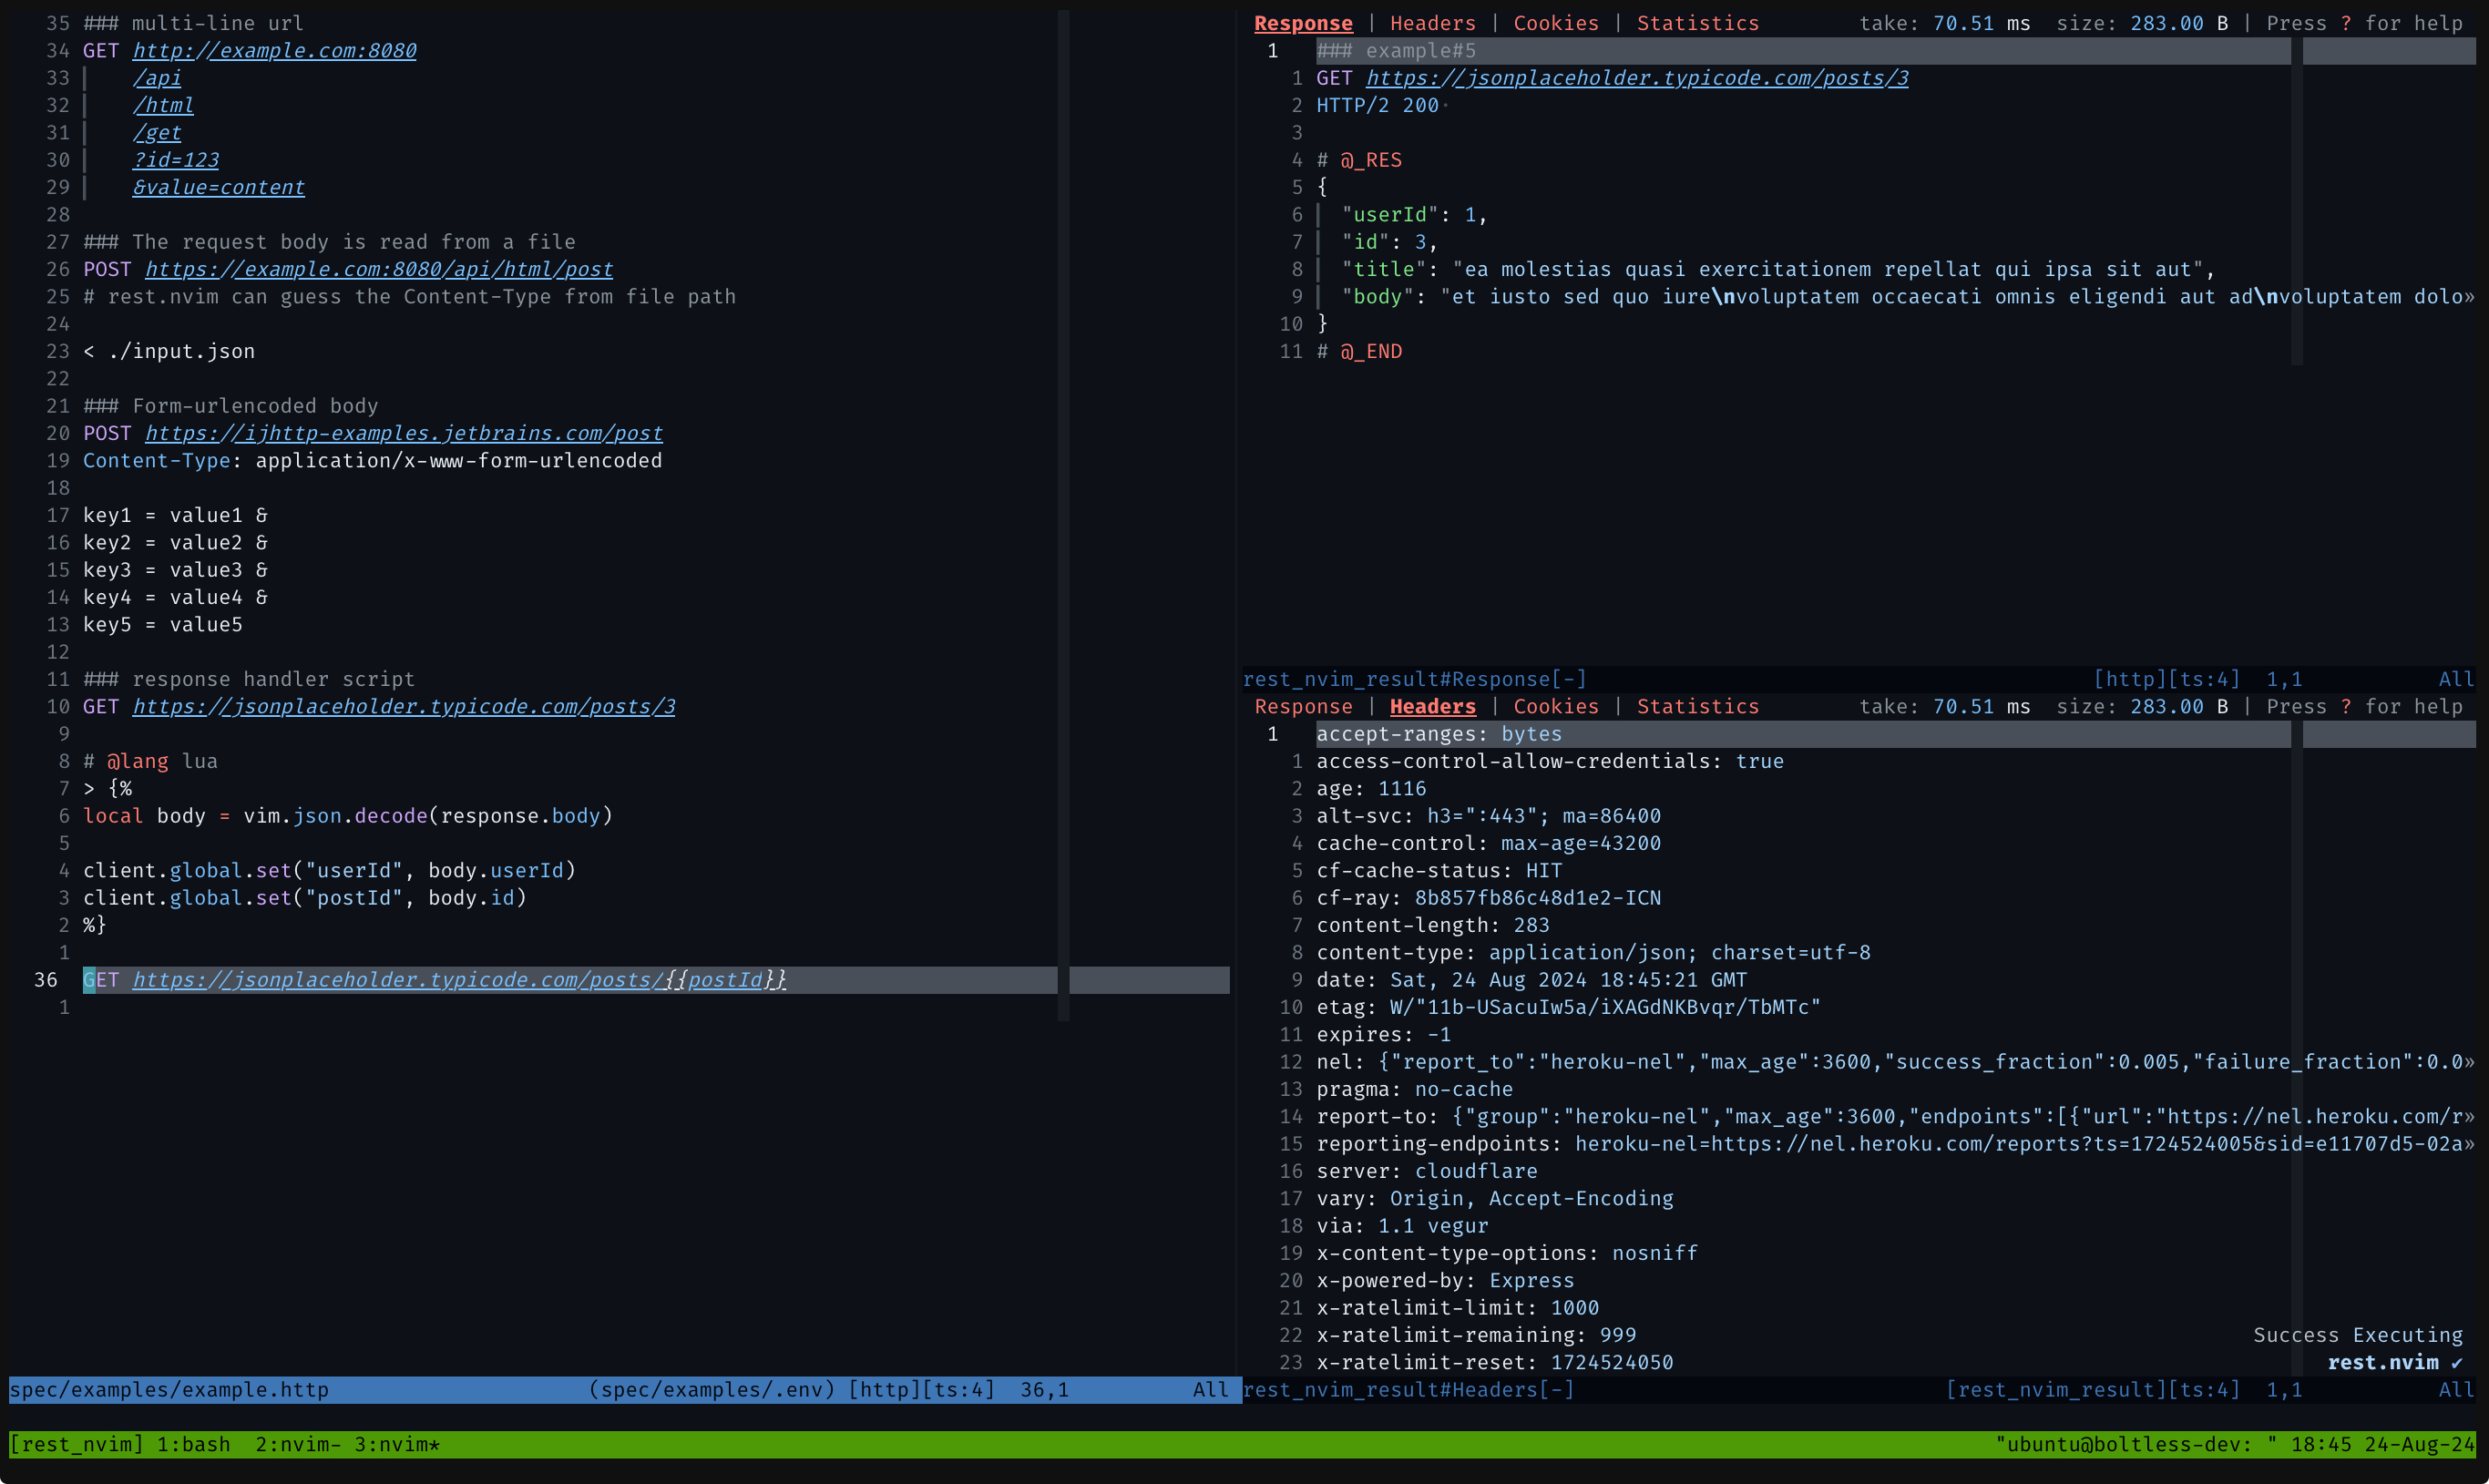The height and width of the screenshot is (1484, 2489).
Task: Click the (spec/examples/.env) status line entry
Action: [x=712, y=1389]
